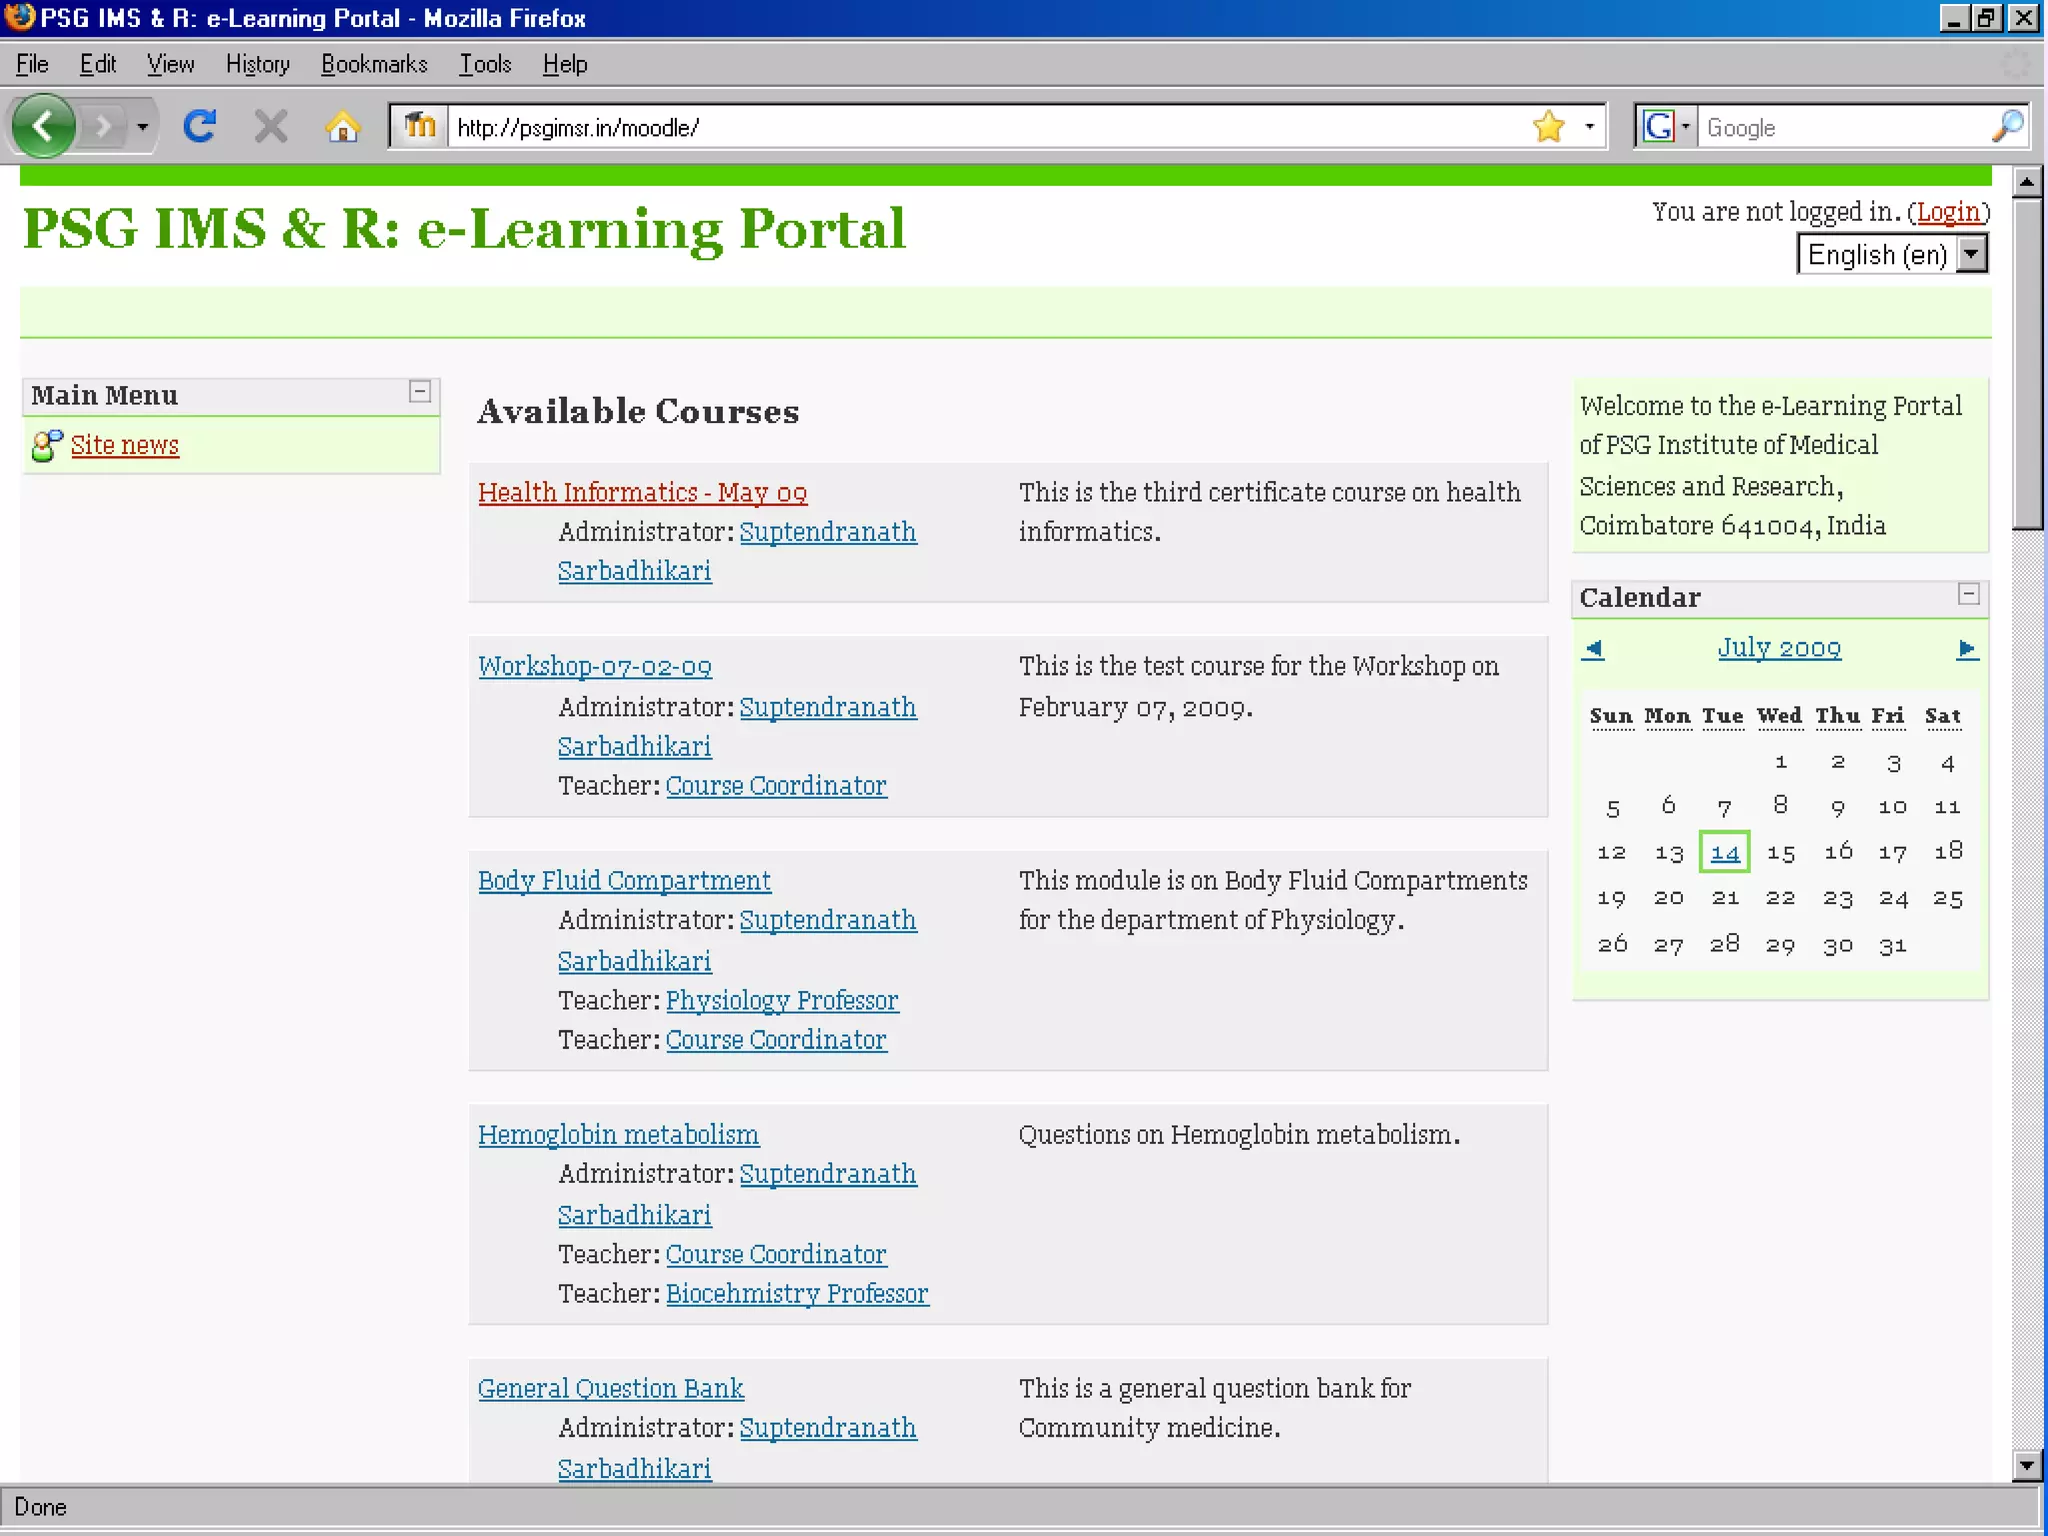2048x1536 pixels.
Task: Open the Google search engine selector dropdown
Action: coord(1685,127)
